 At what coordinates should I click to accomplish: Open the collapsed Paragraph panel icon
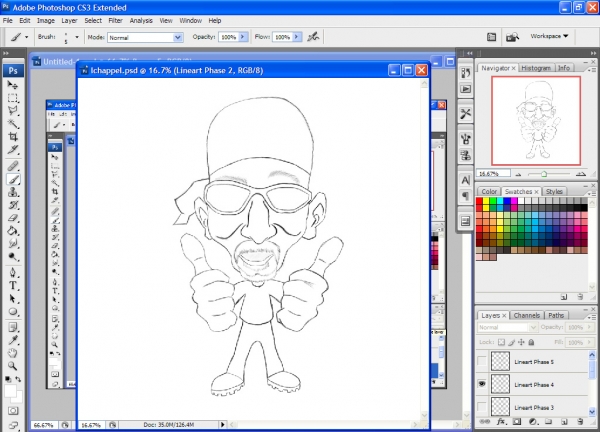point(465,196)
